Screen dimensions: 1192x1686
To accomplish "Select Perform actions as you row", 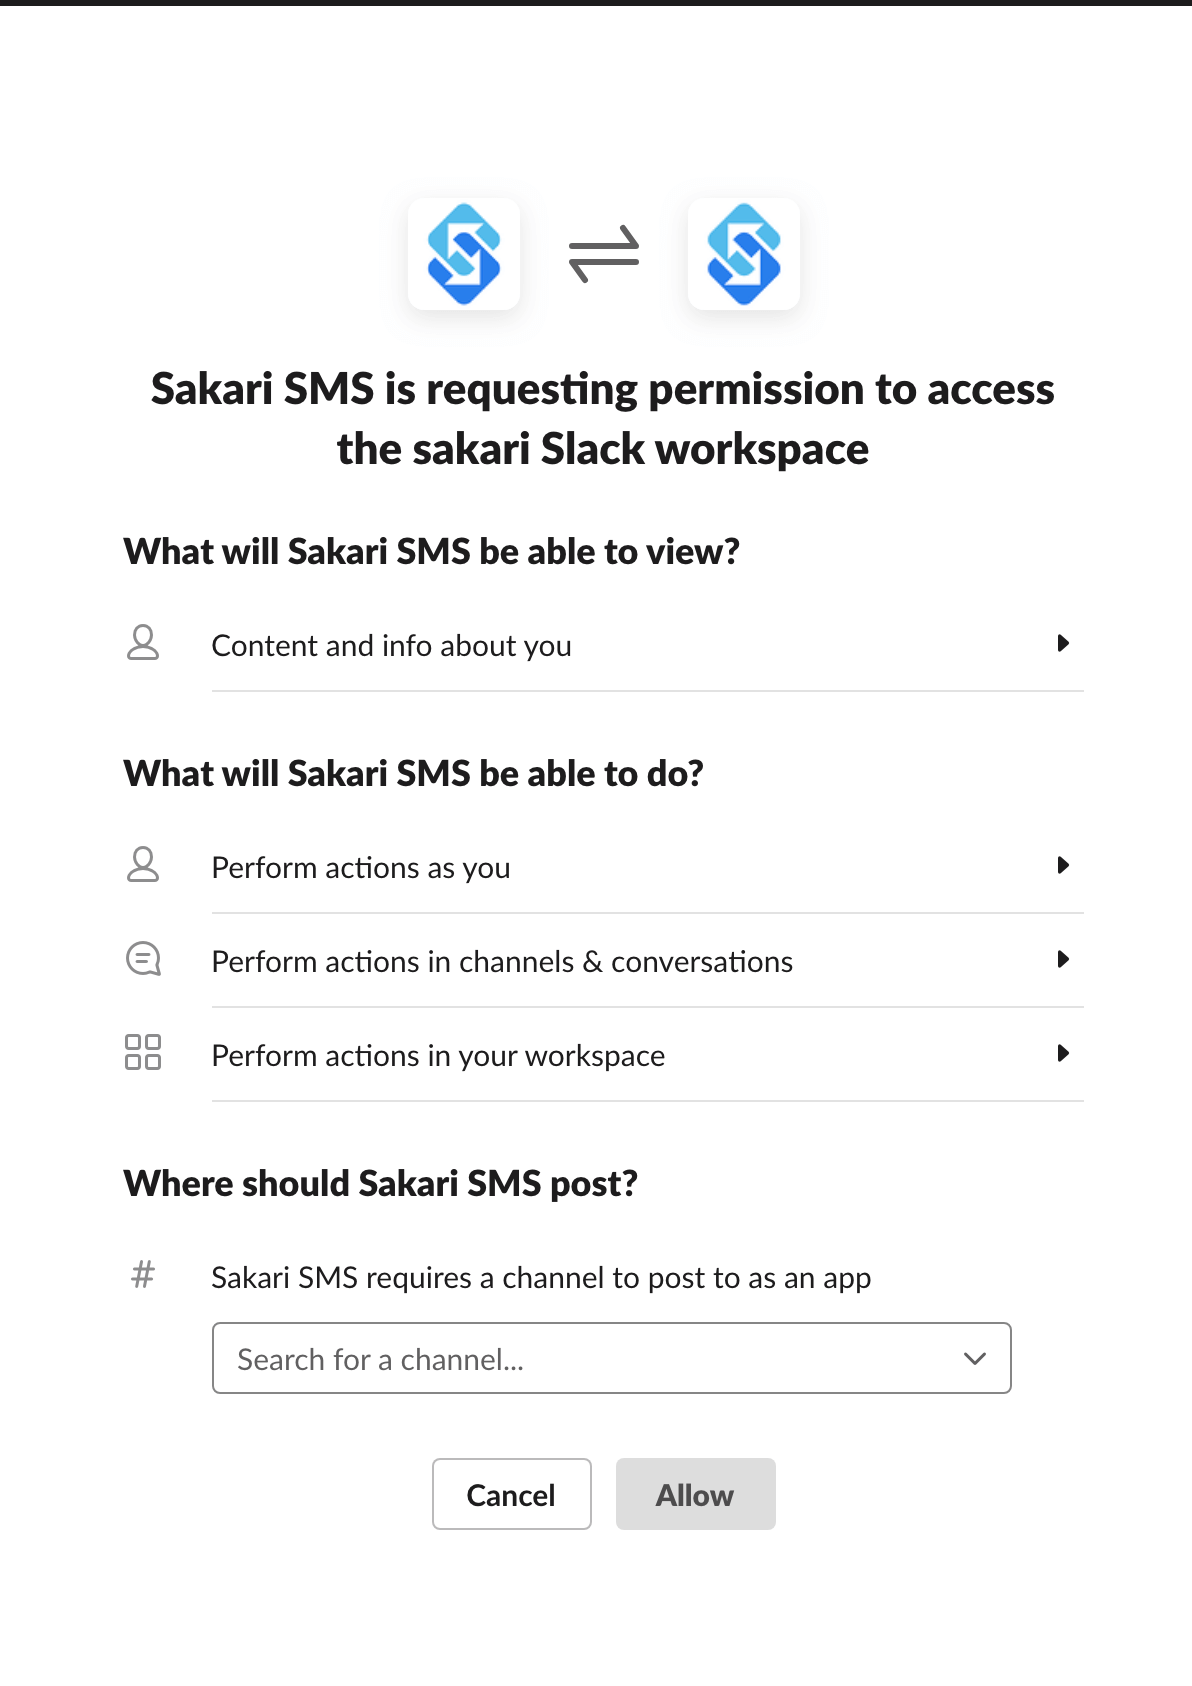I will click(x=604, y=867).
